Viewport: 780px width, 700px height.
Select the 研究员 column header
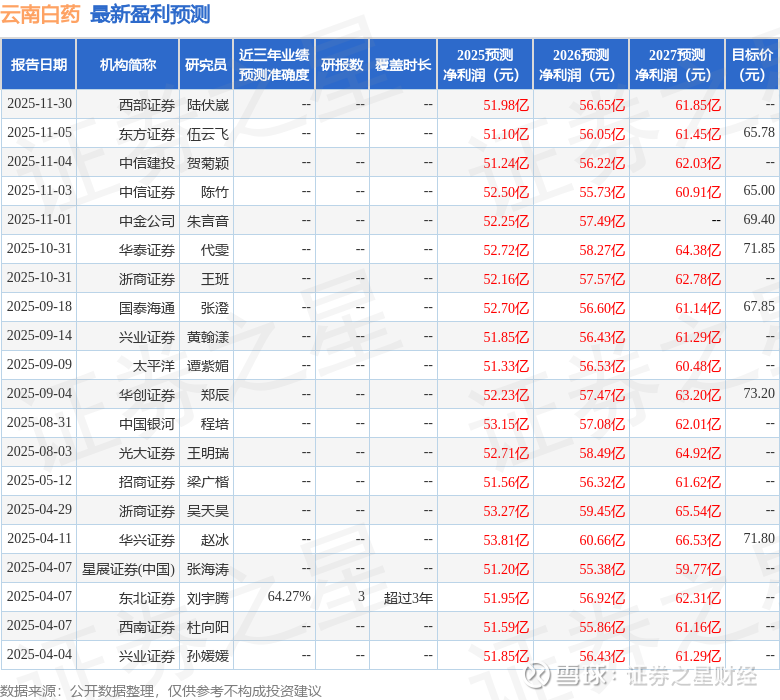[x=206, y=65]
